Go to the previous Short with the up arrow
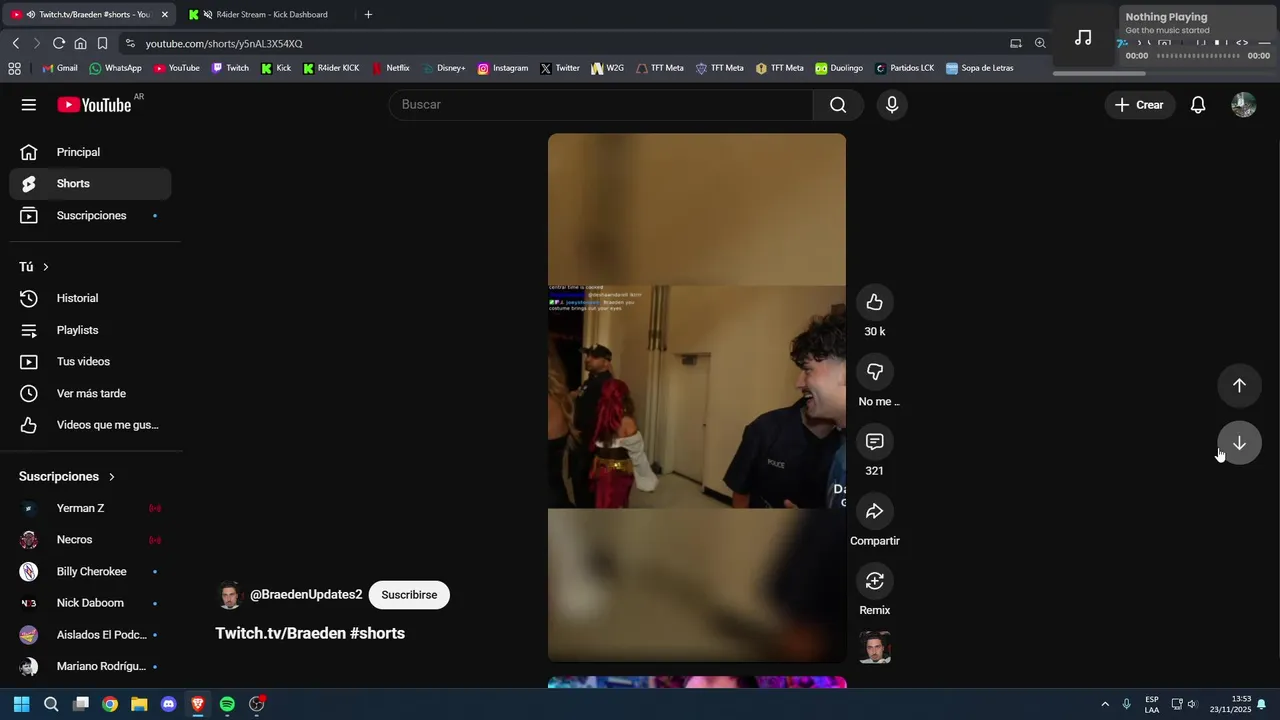The image size is (1280, 720). pos(1239,386)
